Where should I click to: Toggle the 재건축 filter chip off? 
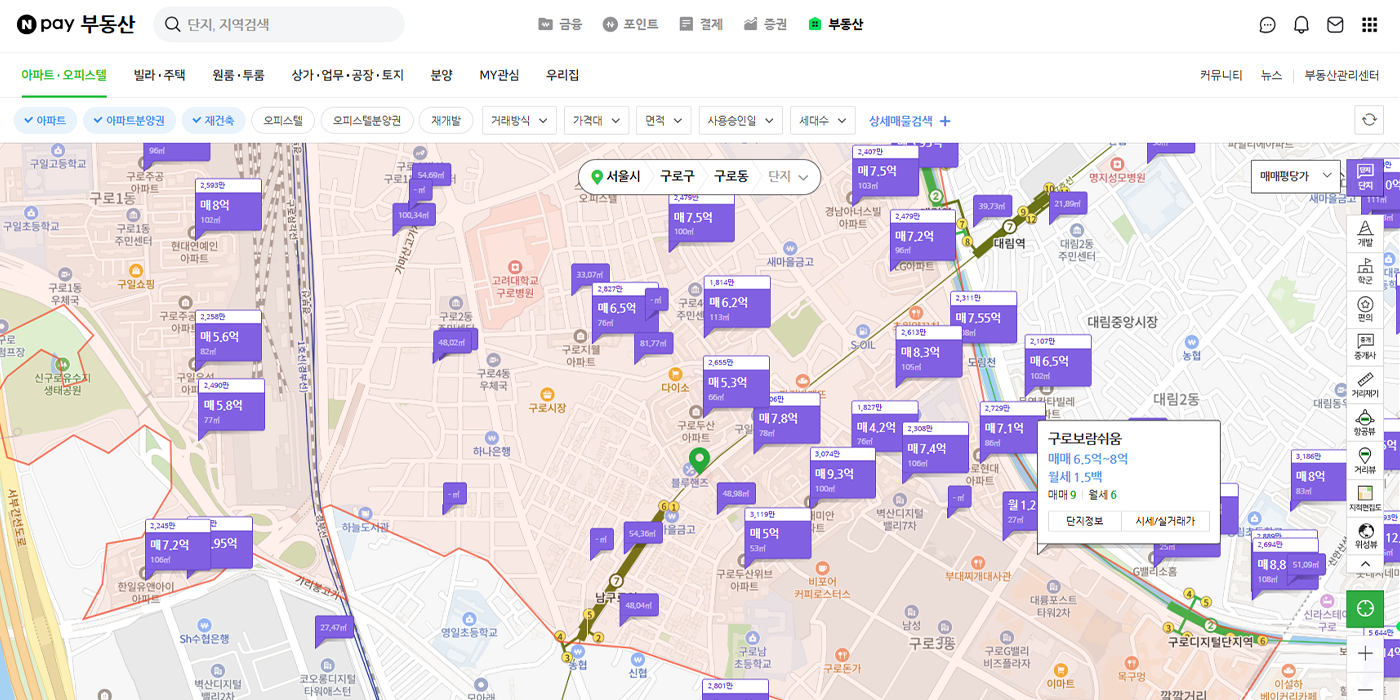tap(212, 120)
